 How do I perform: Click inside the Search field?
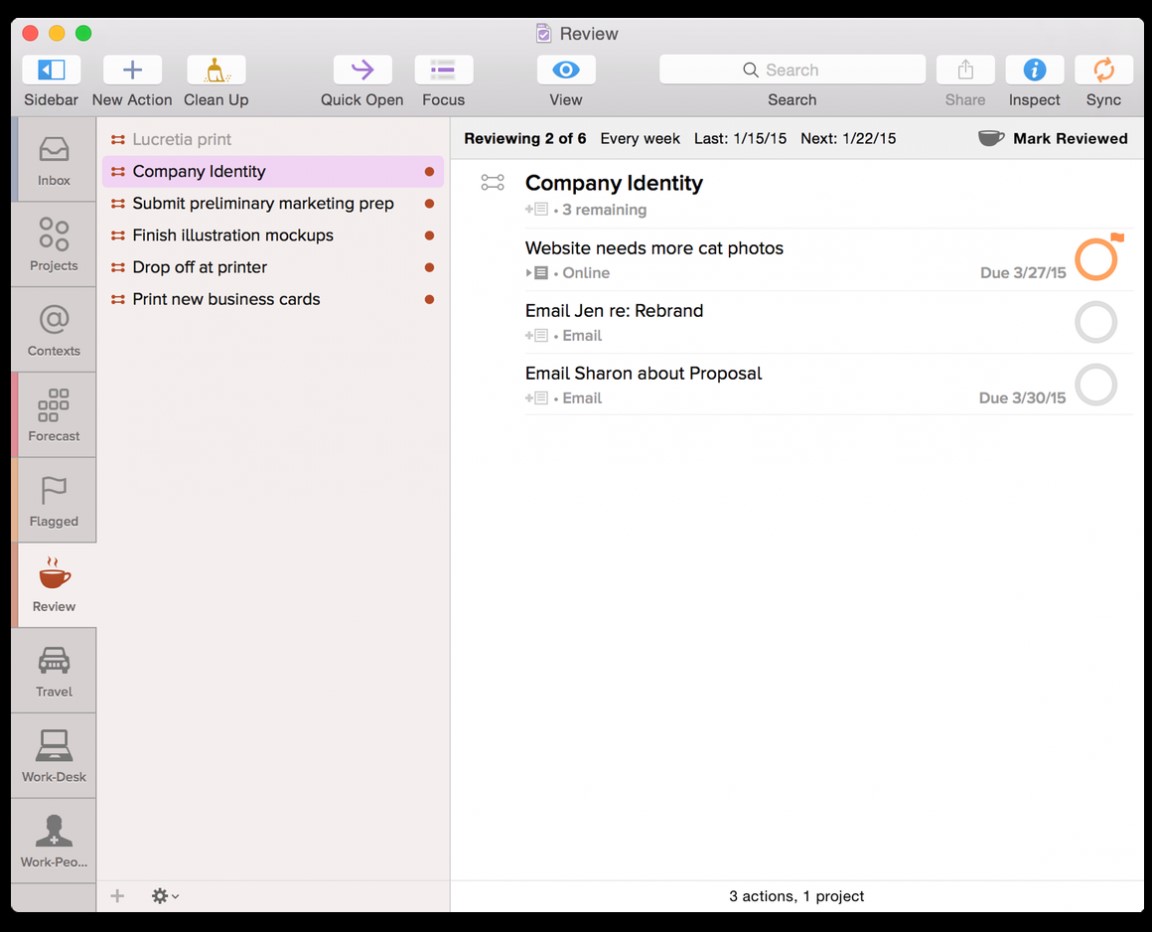(792, 69)
